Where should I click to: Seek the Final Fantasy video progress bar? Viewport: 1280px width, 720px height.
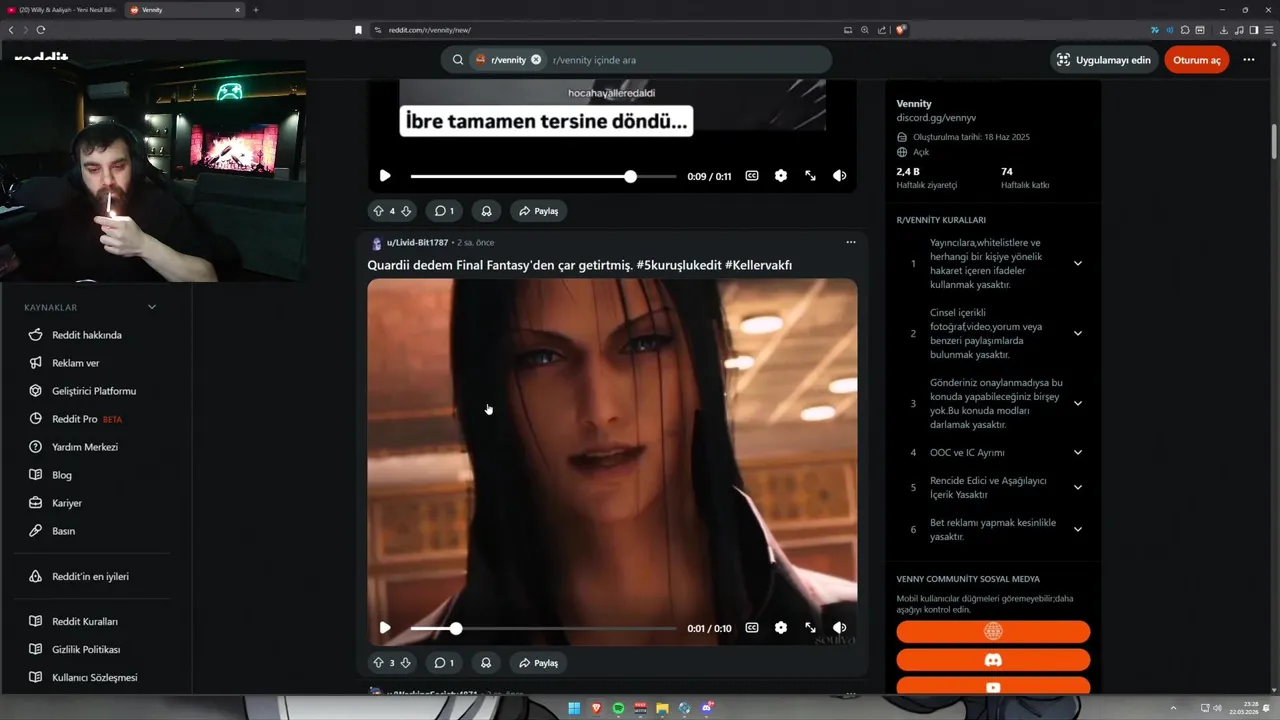click(x=543, y=628)
